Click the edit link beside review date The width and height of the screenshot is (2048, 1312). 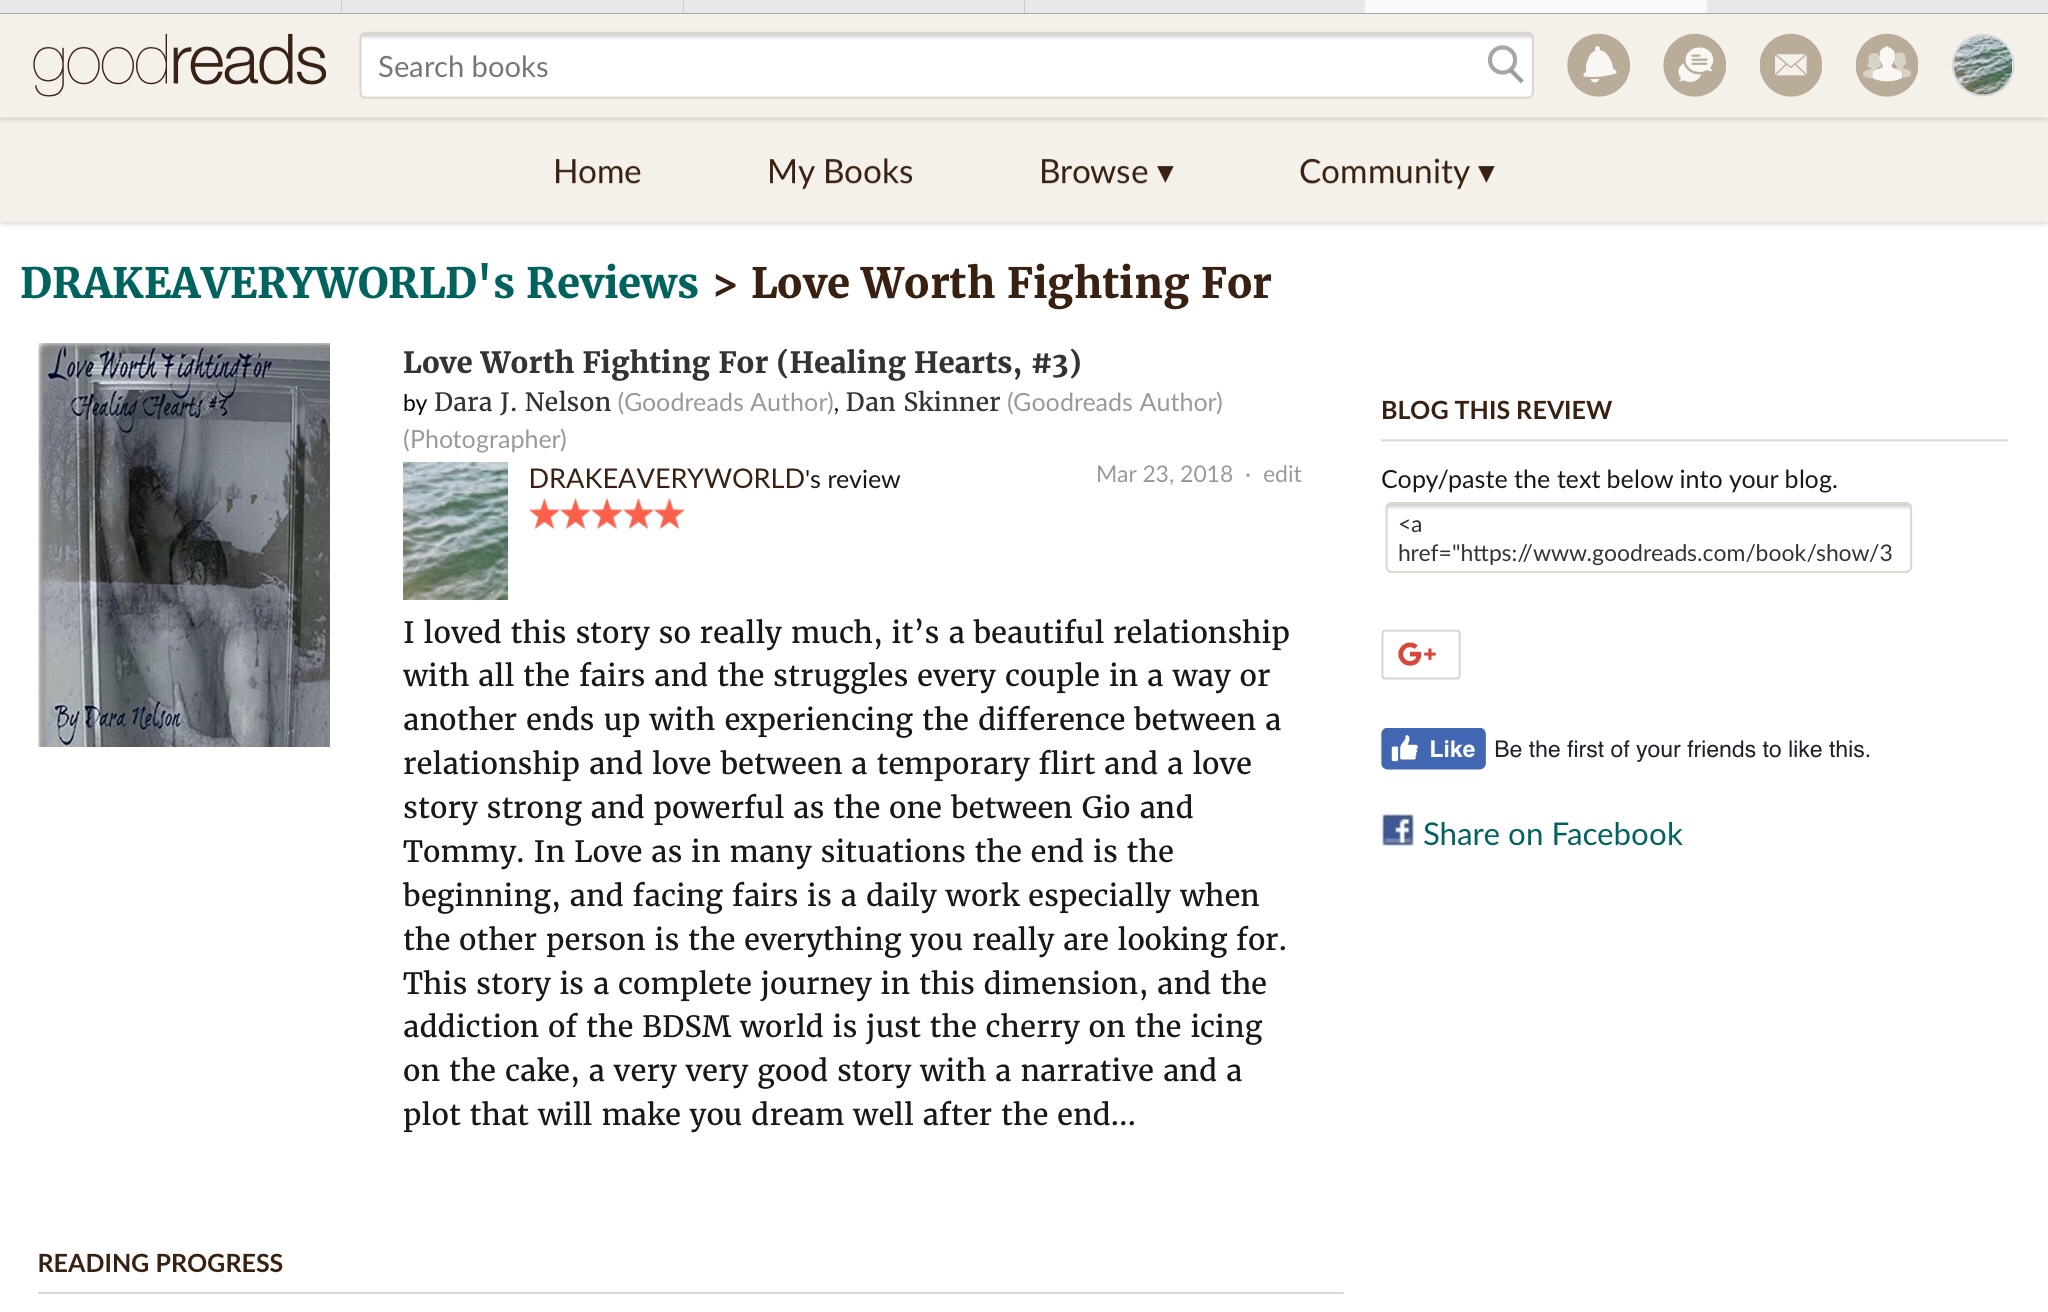(x=1281, y=474)
